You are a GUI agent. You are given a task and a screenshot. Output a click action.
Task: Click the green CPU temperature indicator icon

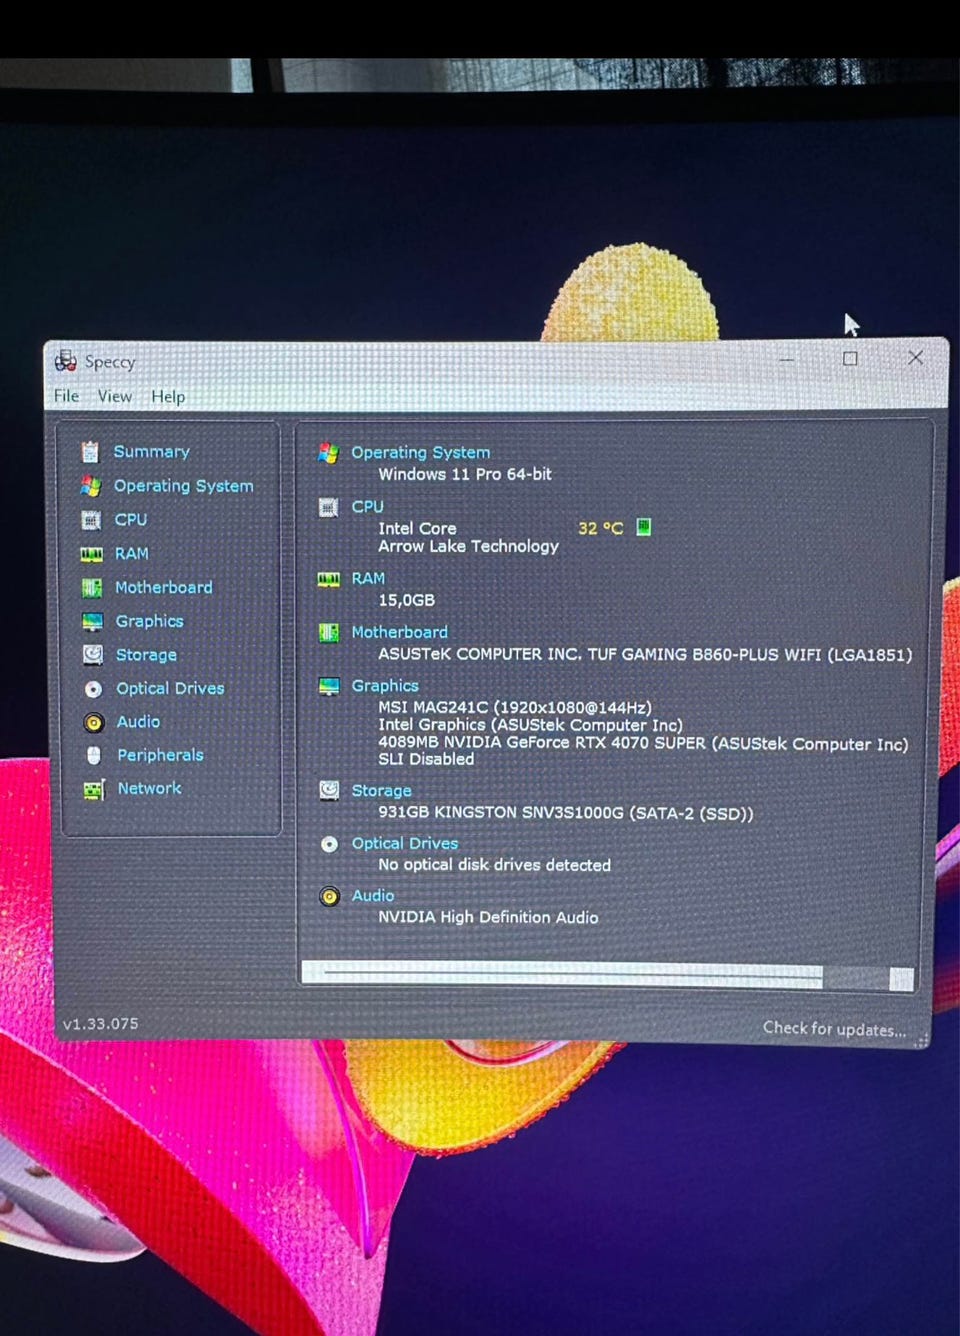pos(644,527)
